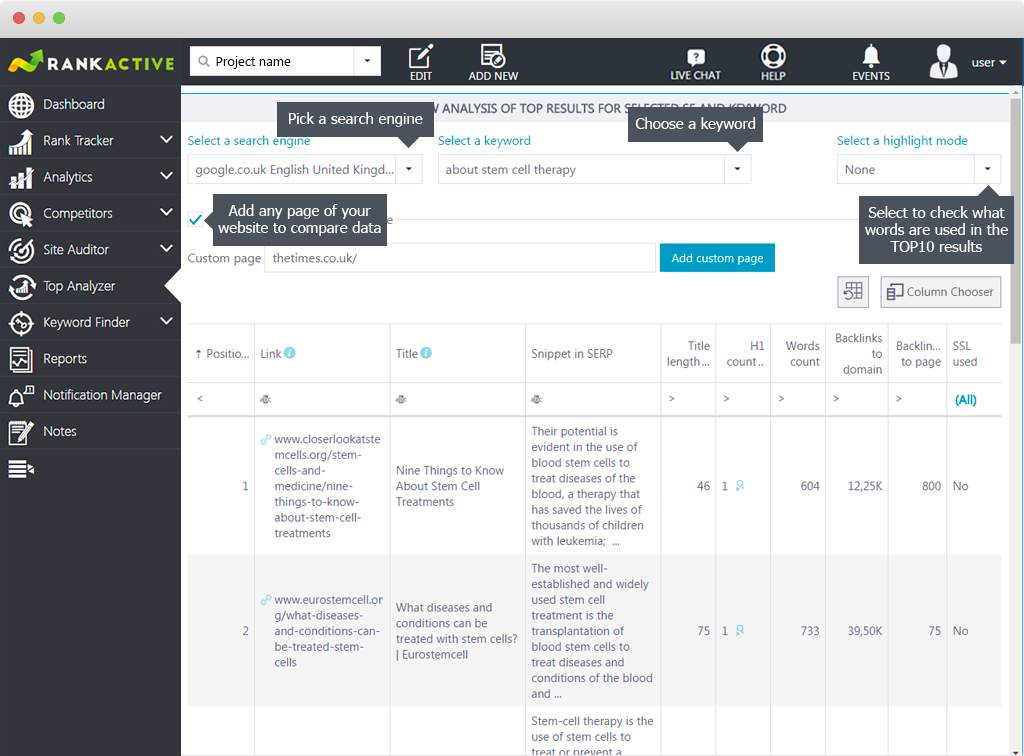Click the Competitors target icon

[x=21, y=214]
